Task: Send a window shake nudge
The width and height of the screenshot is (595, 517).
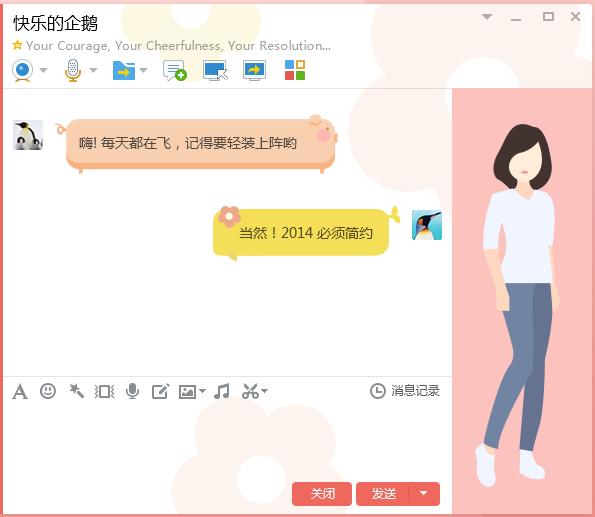Action: (104, 391)
